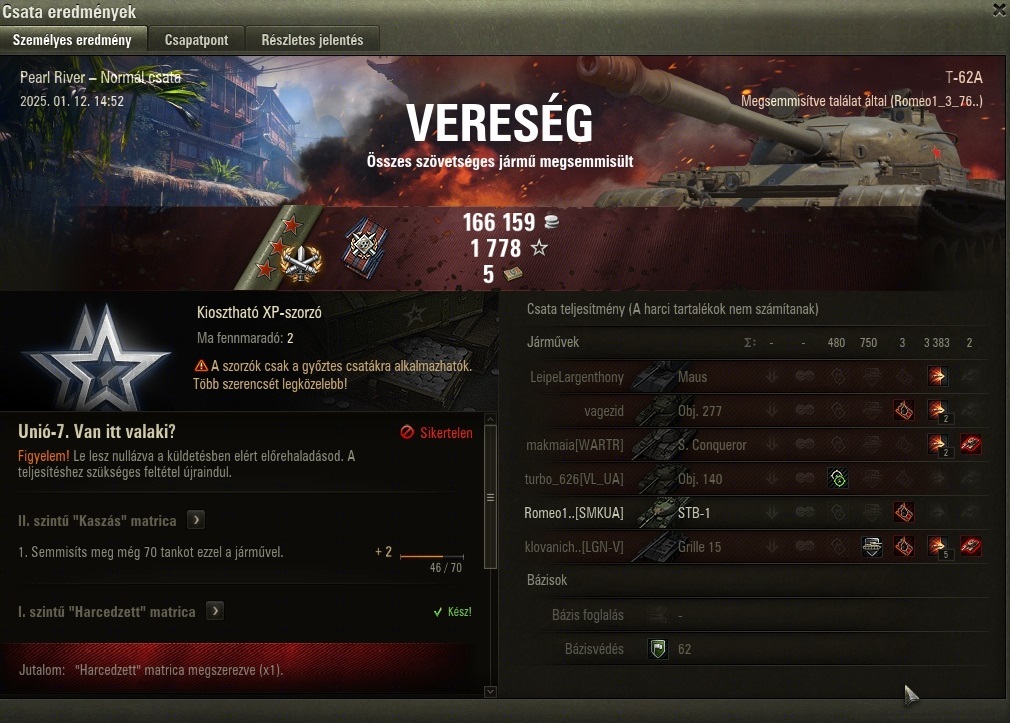This screenshot has height=723, width=1010.
Task: Expand the I. szintű "Harcedzett" matrica details
Action: tap(215, 610)
